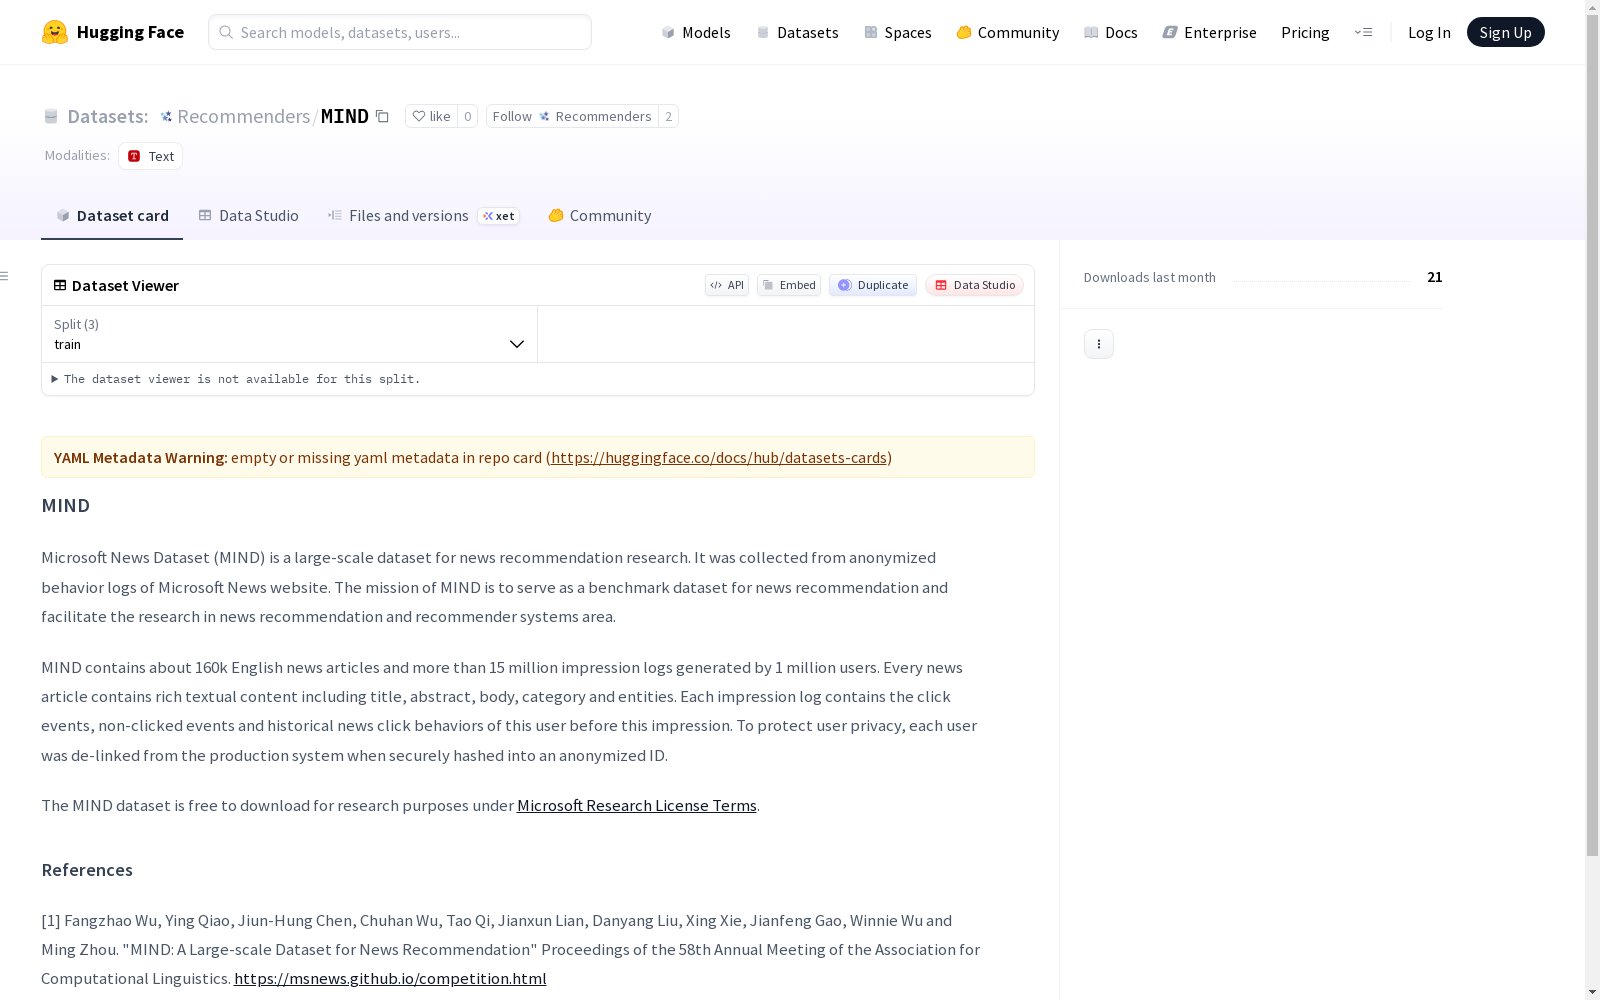
Task: Click the Datasets: breadcrumb label
Action: click(x=108, y=116)
